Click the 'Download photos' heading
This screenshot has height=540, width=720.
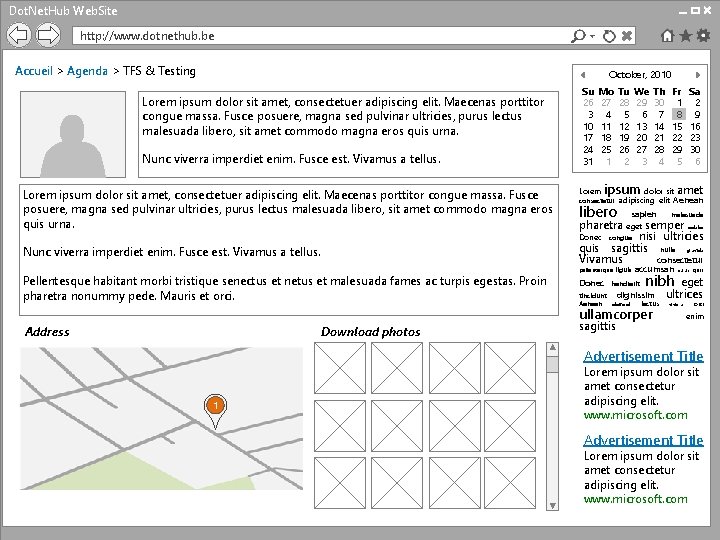click(371, 332)
